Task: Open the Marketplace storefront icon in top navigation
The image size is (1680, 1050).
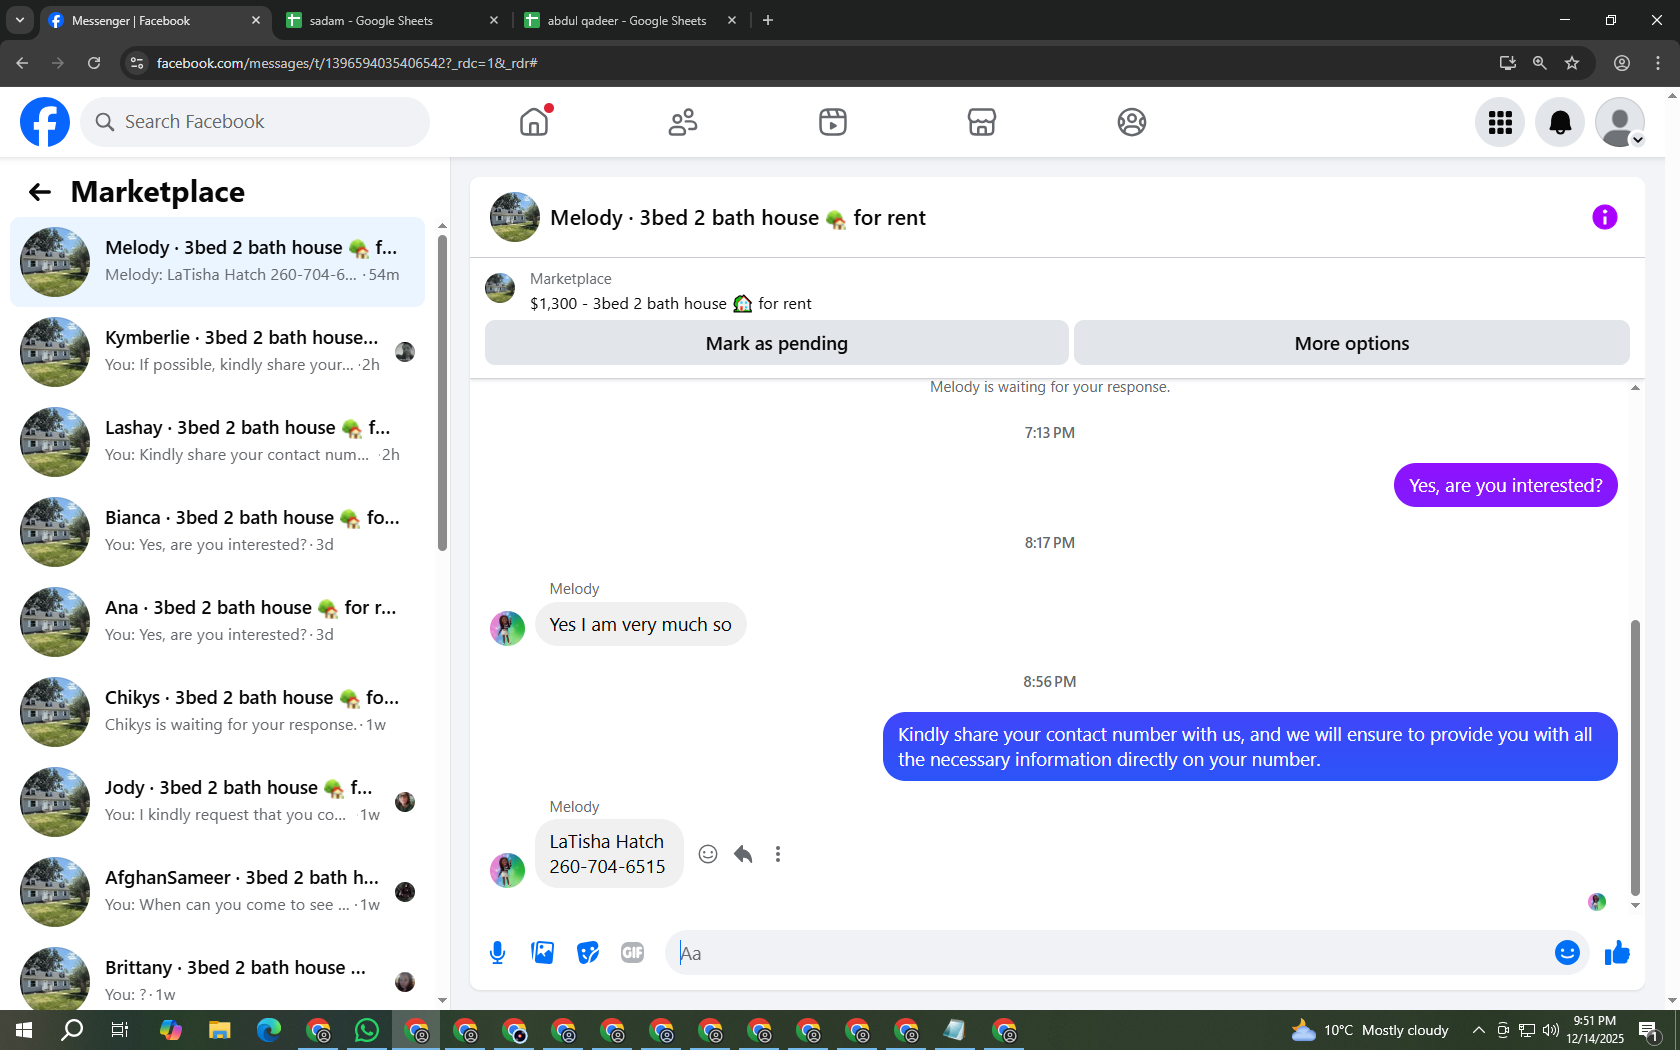Action: (x=982, y=122)
